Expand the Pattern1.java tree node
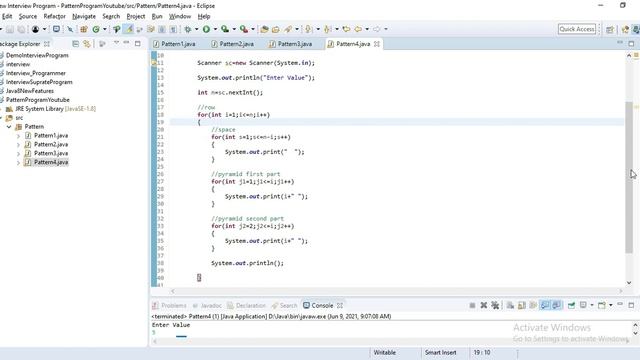 pos(18,136)
